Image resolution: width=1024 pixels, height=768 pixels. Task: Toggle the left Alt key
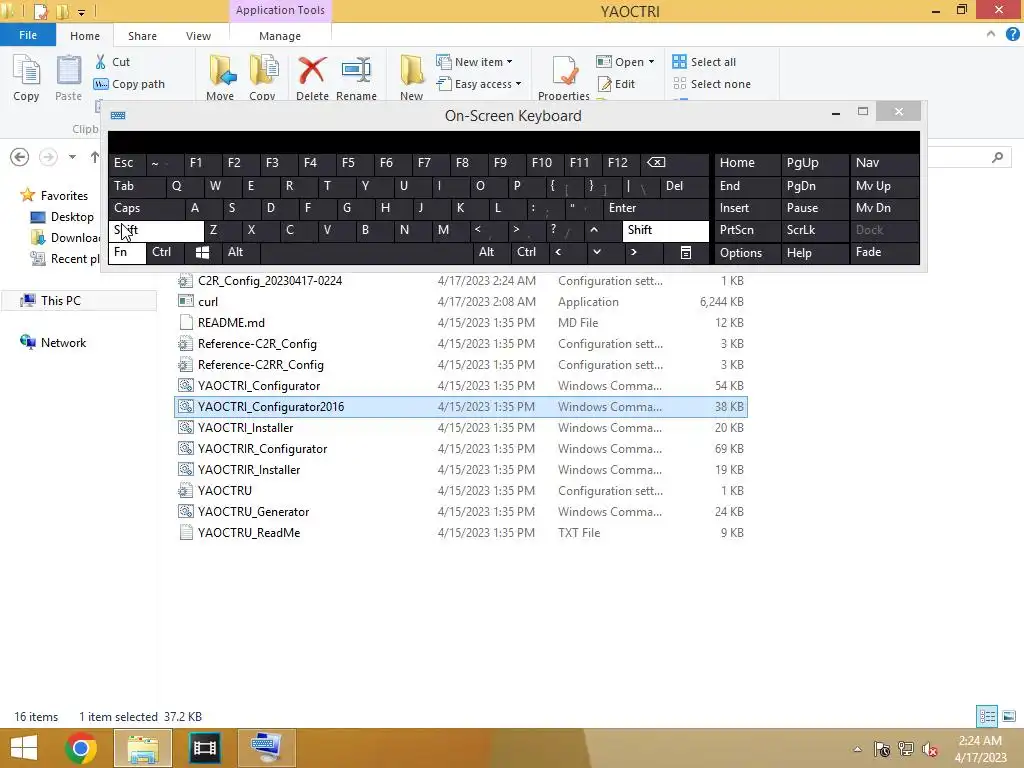(240, 252)
